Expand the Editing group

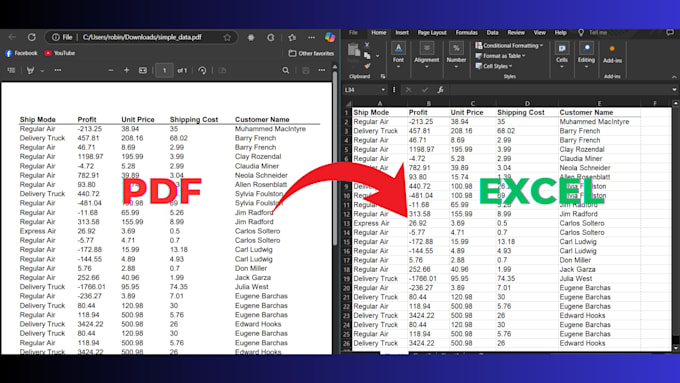[586, 55]
